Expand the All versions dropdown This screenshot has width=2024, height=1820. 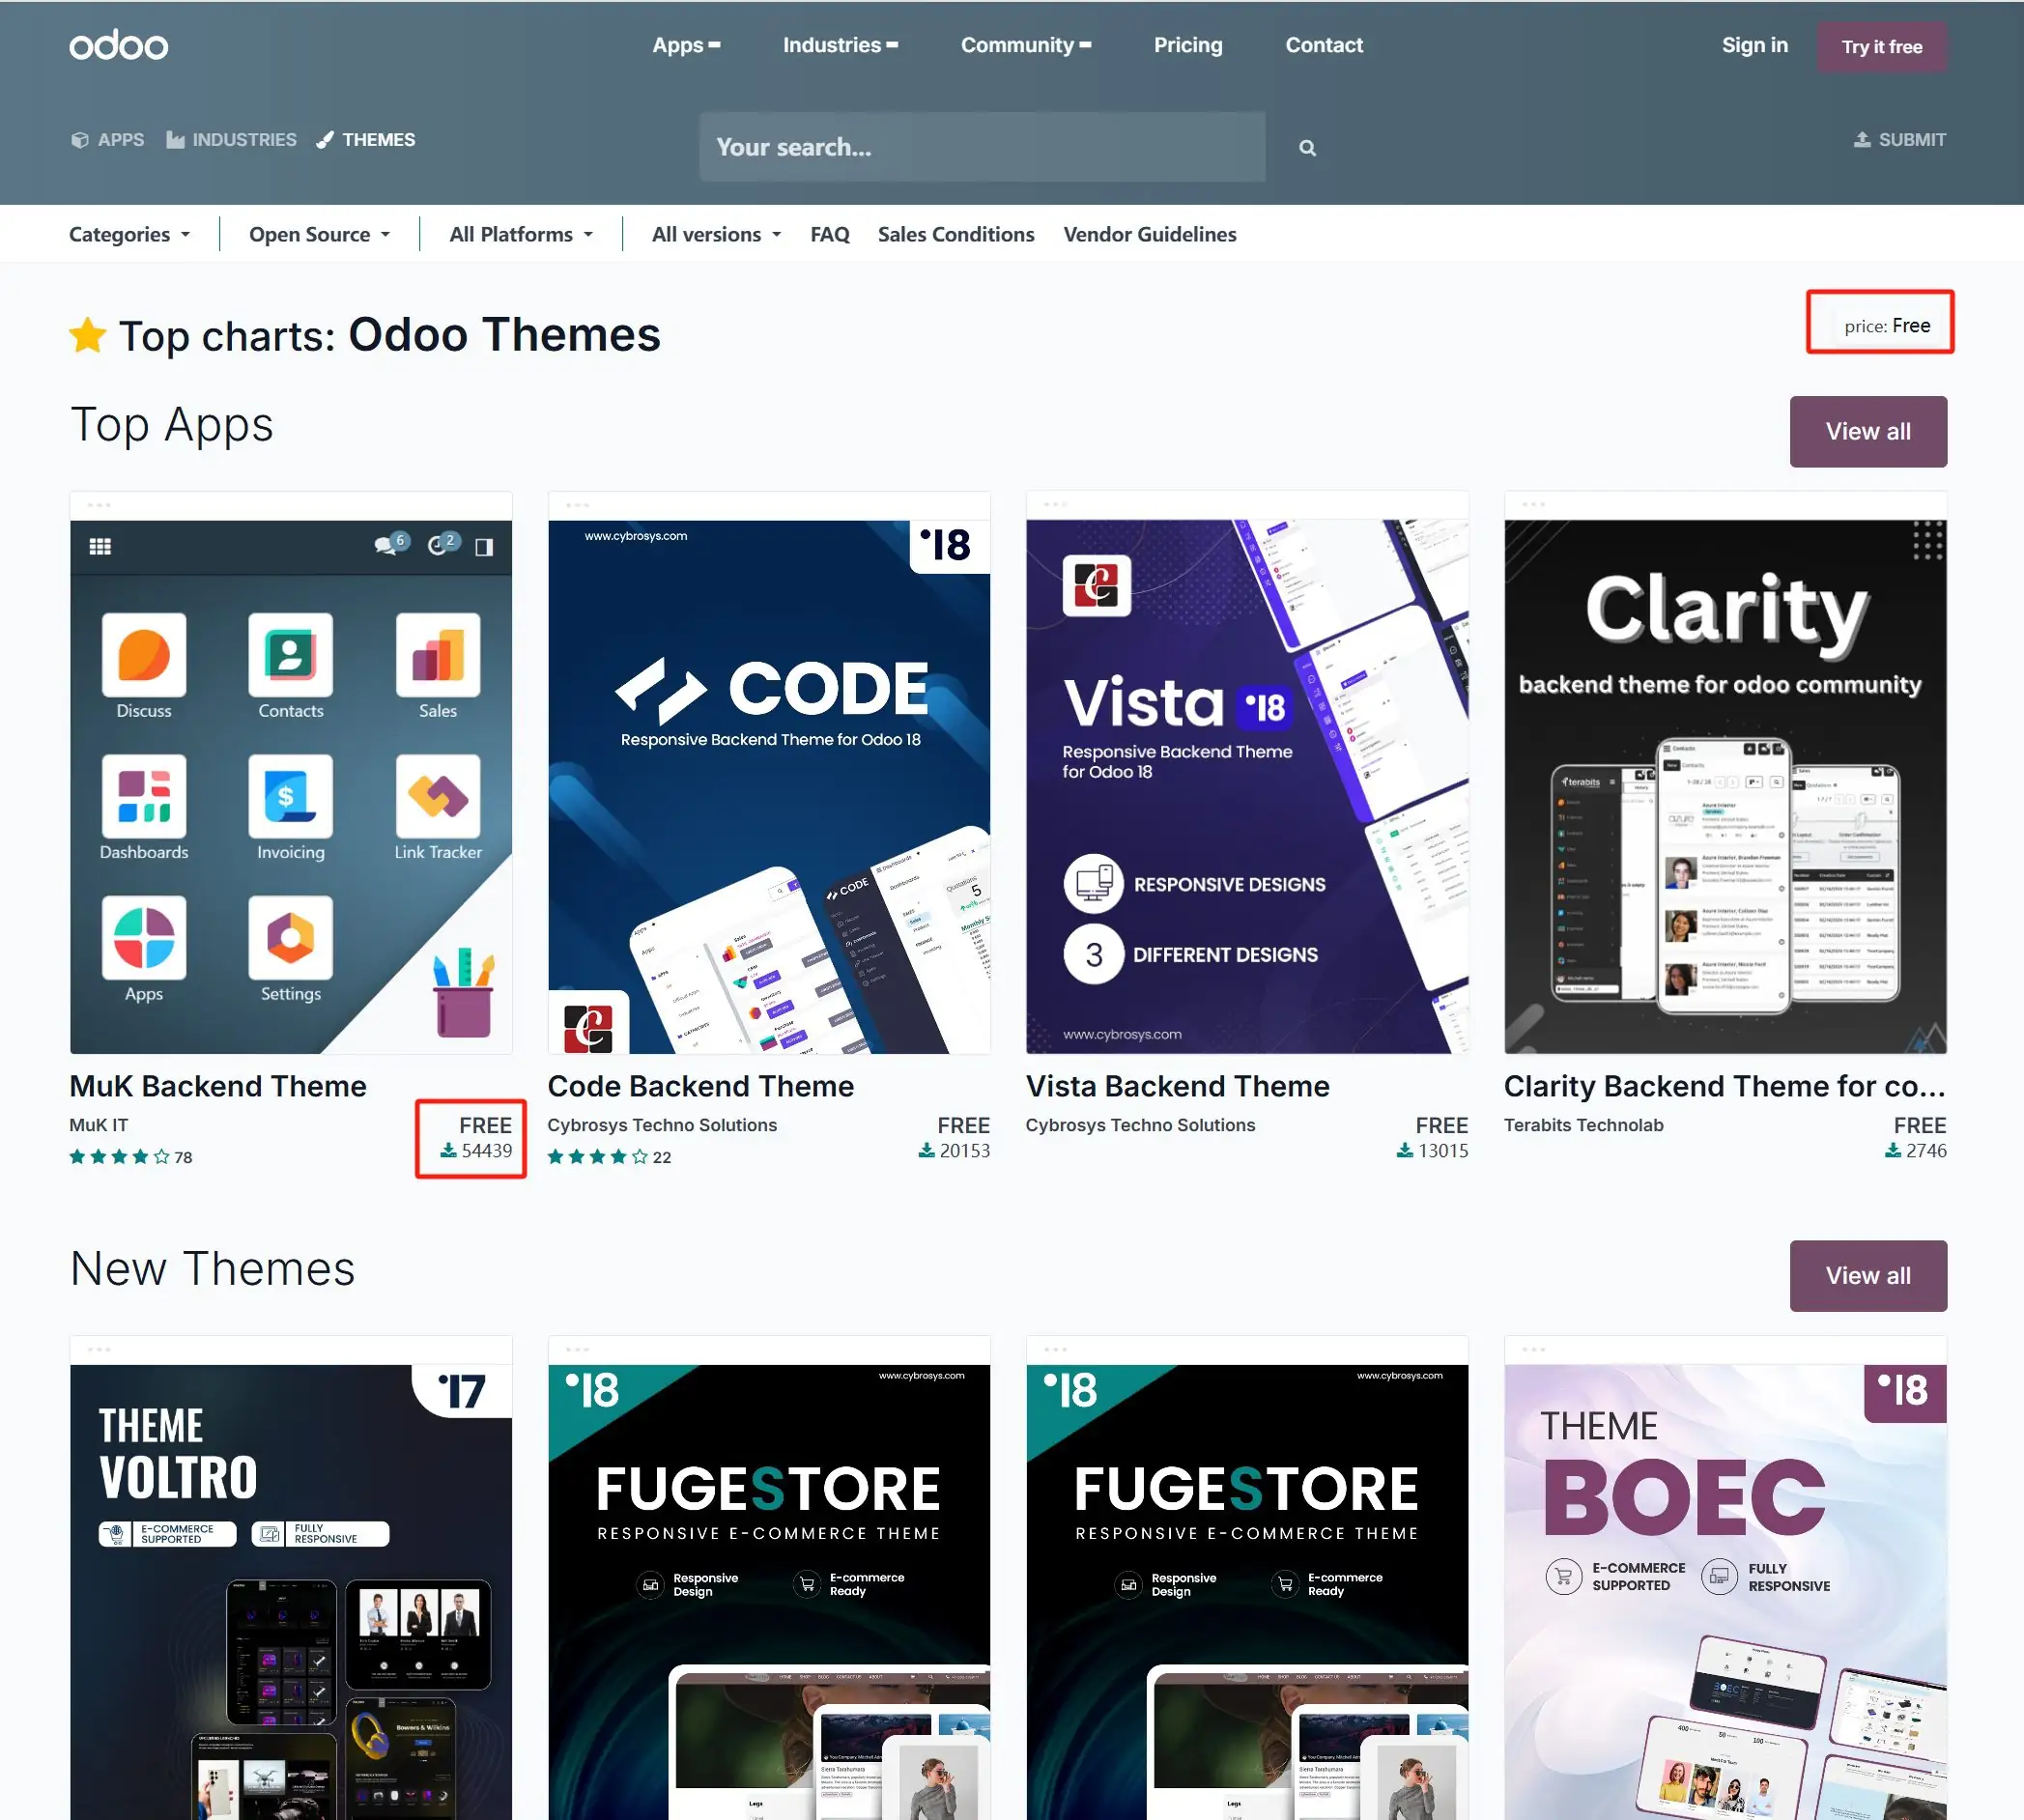(x=716, y=234)
